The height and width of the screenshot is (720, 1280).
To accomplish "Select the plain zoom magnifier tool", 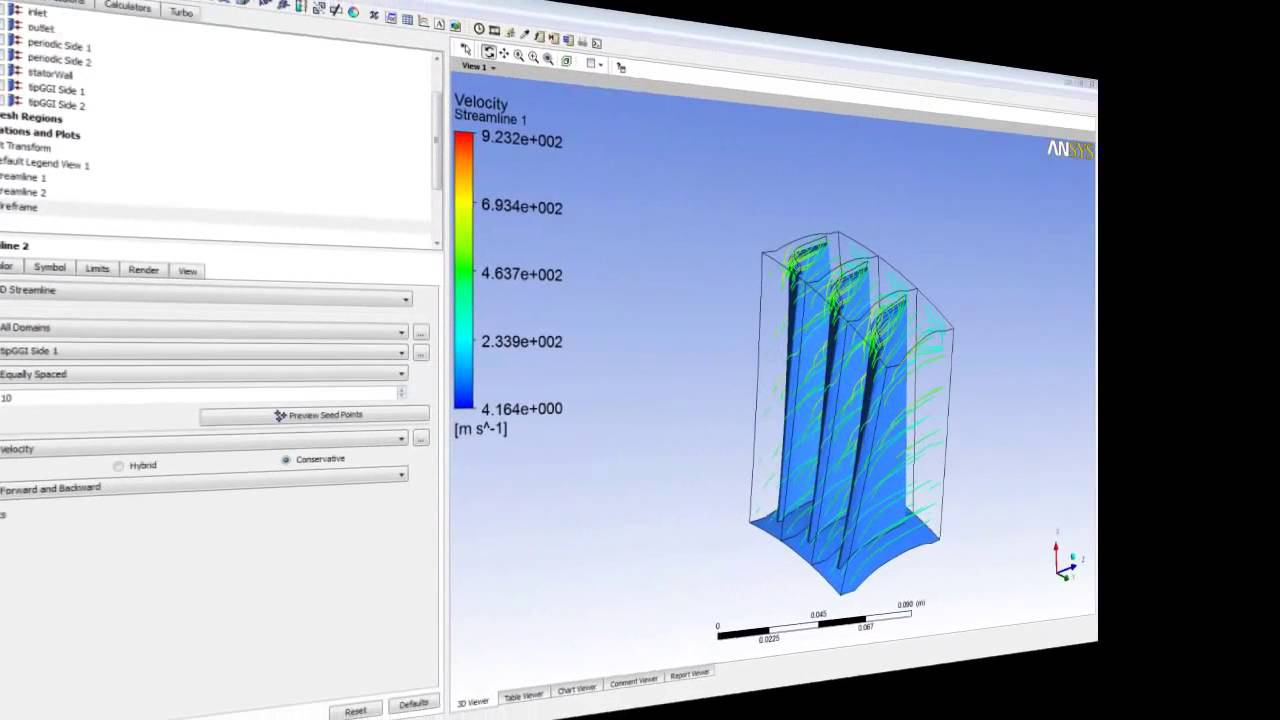I will point(519,55).
